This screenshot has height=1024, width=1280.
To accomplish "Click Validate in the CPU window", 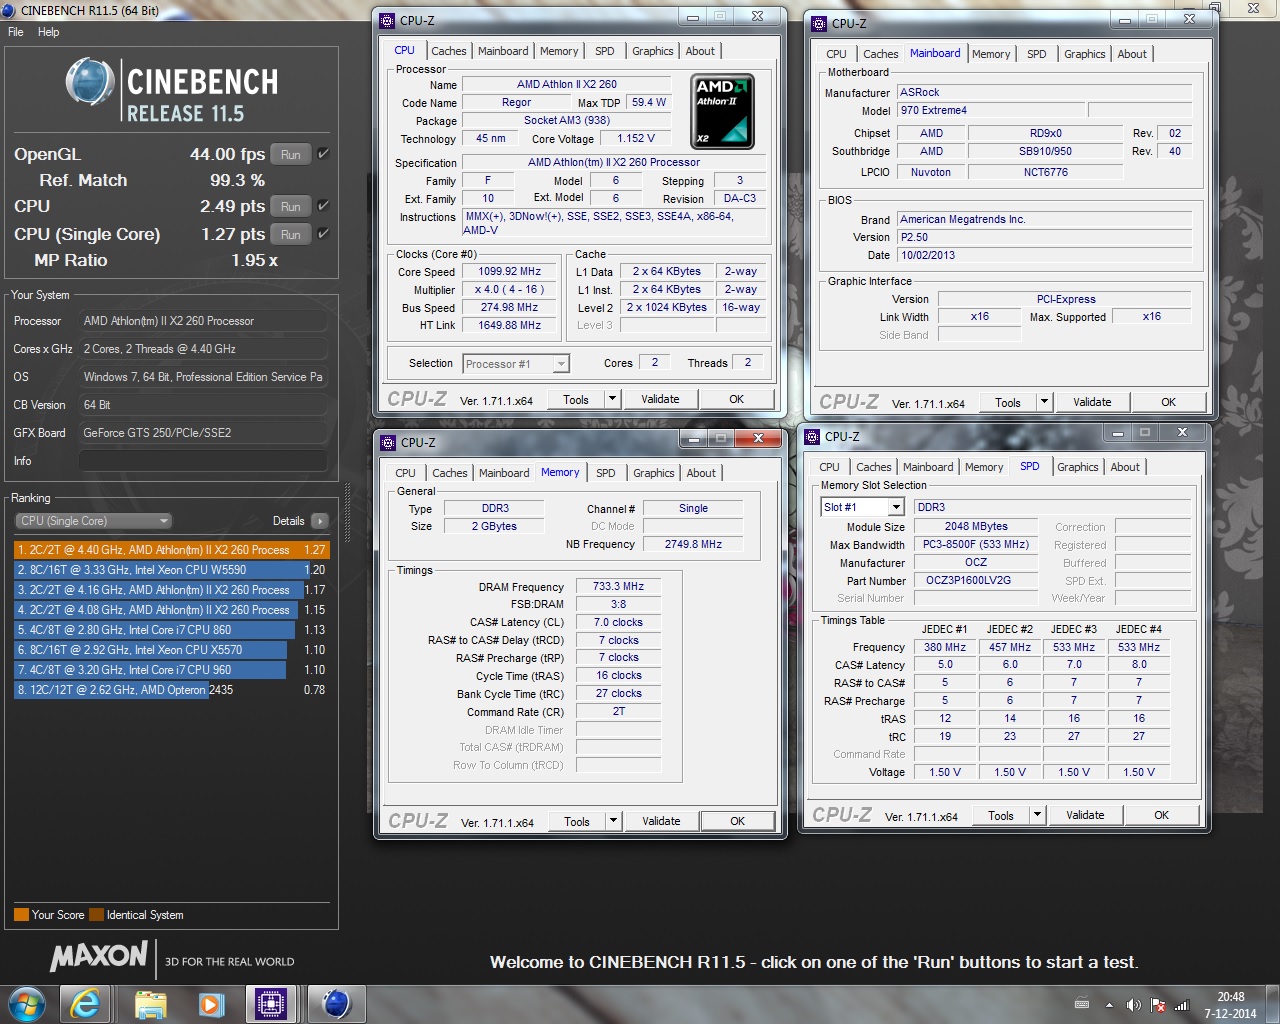I will pyautogui.click(x=660, y=399).
